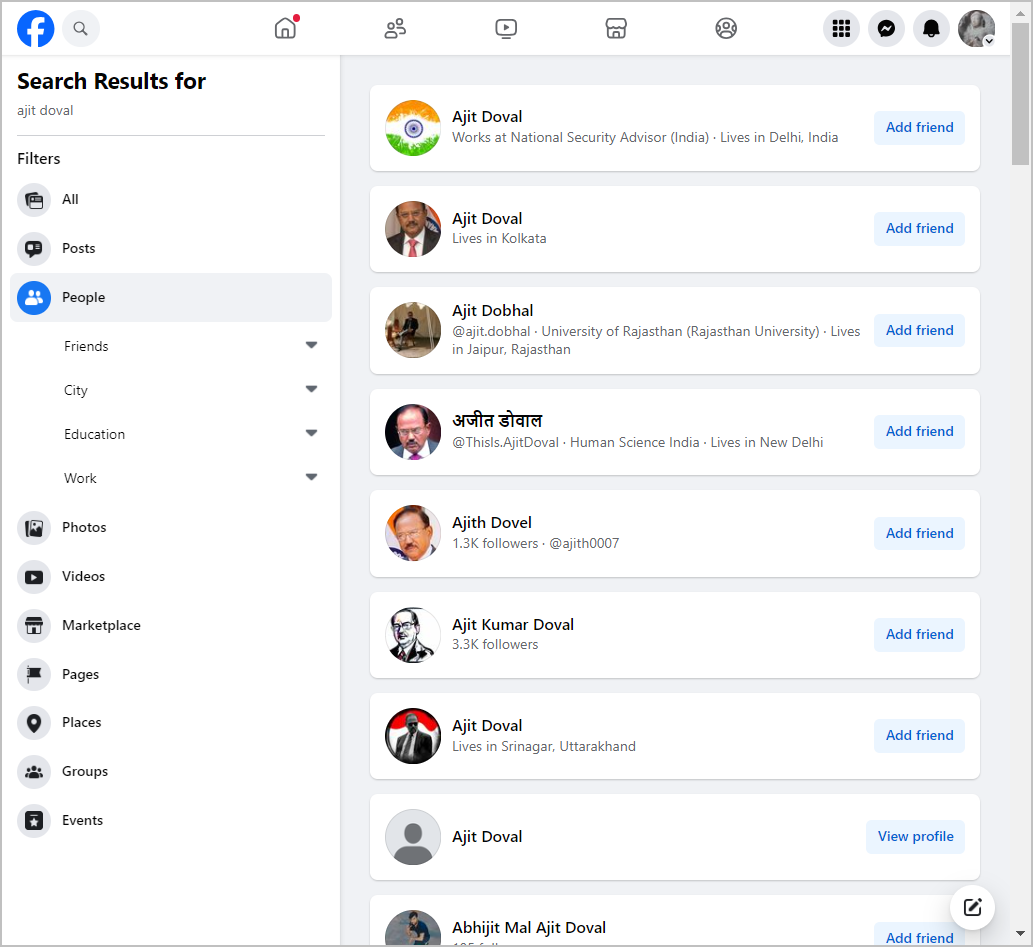The image size is (1033, 947).
Task: Open Marketplace icon in top navigation
Action: (616, 28)
